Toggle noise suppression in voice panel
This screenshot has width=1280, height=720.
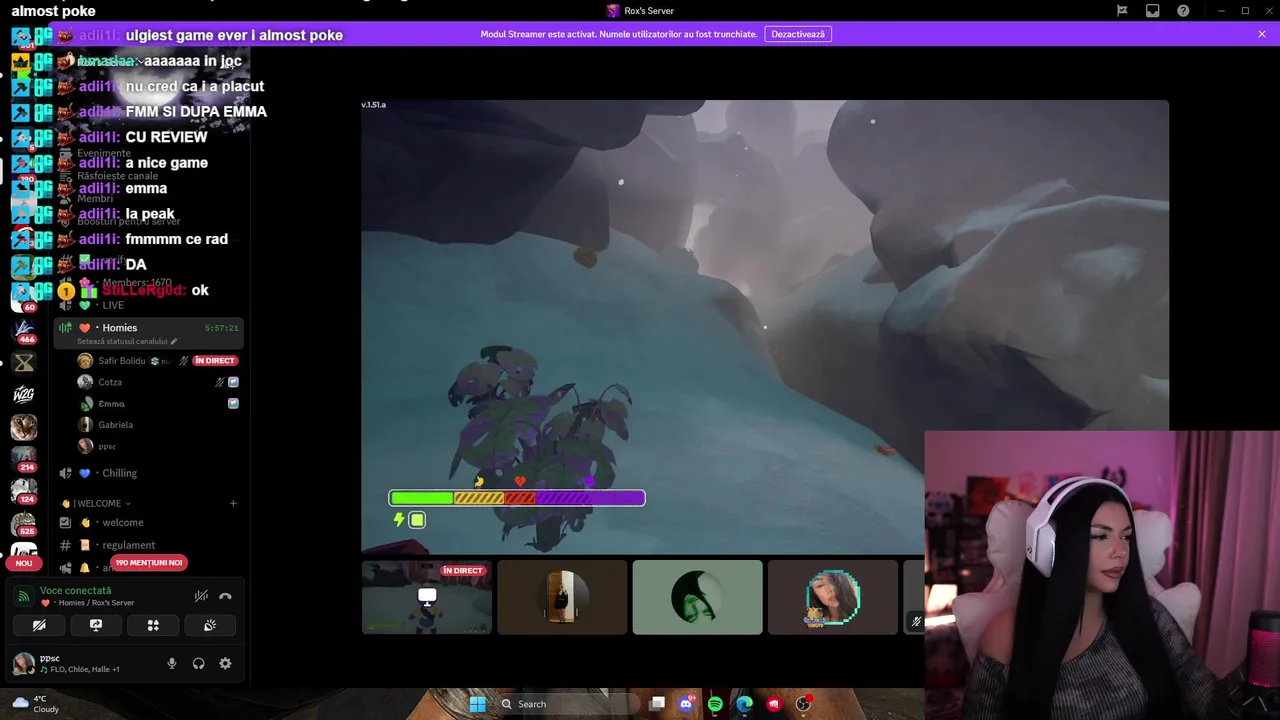(x=201, y=596)
